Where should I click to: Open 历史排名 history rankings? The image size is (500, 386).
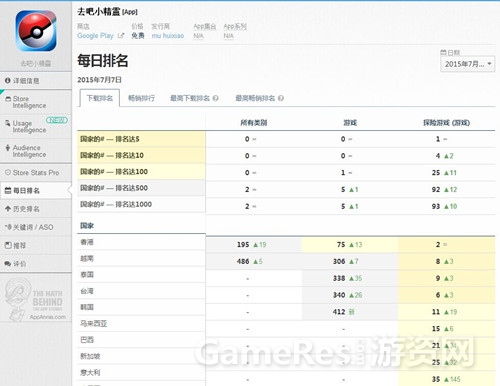click(x=36, y=209)
